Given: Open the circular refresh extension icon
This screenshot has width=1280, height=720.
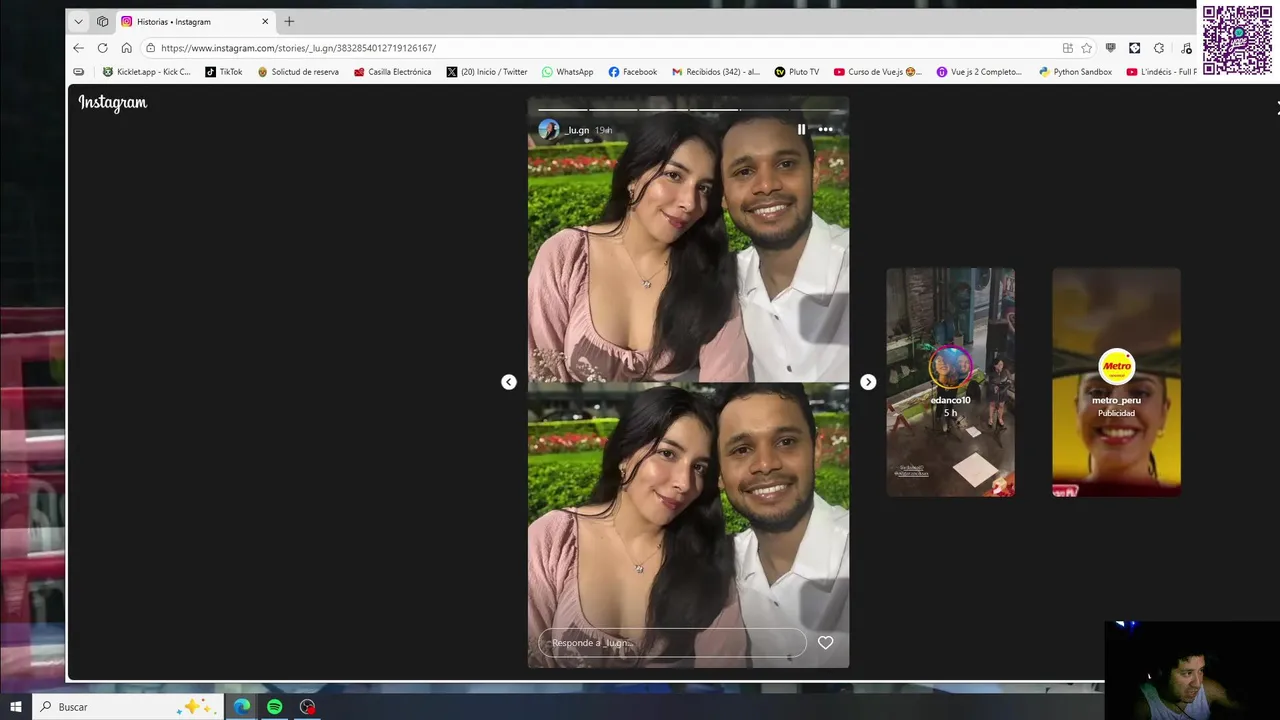Looking at the screenshot, I should (x=1159, y=48).
